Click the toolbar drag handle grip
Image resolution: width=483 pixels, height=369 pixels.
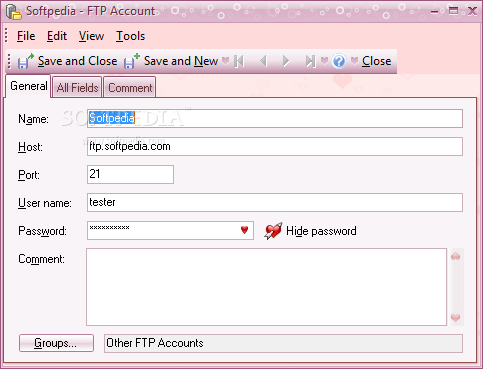point(9,61)
